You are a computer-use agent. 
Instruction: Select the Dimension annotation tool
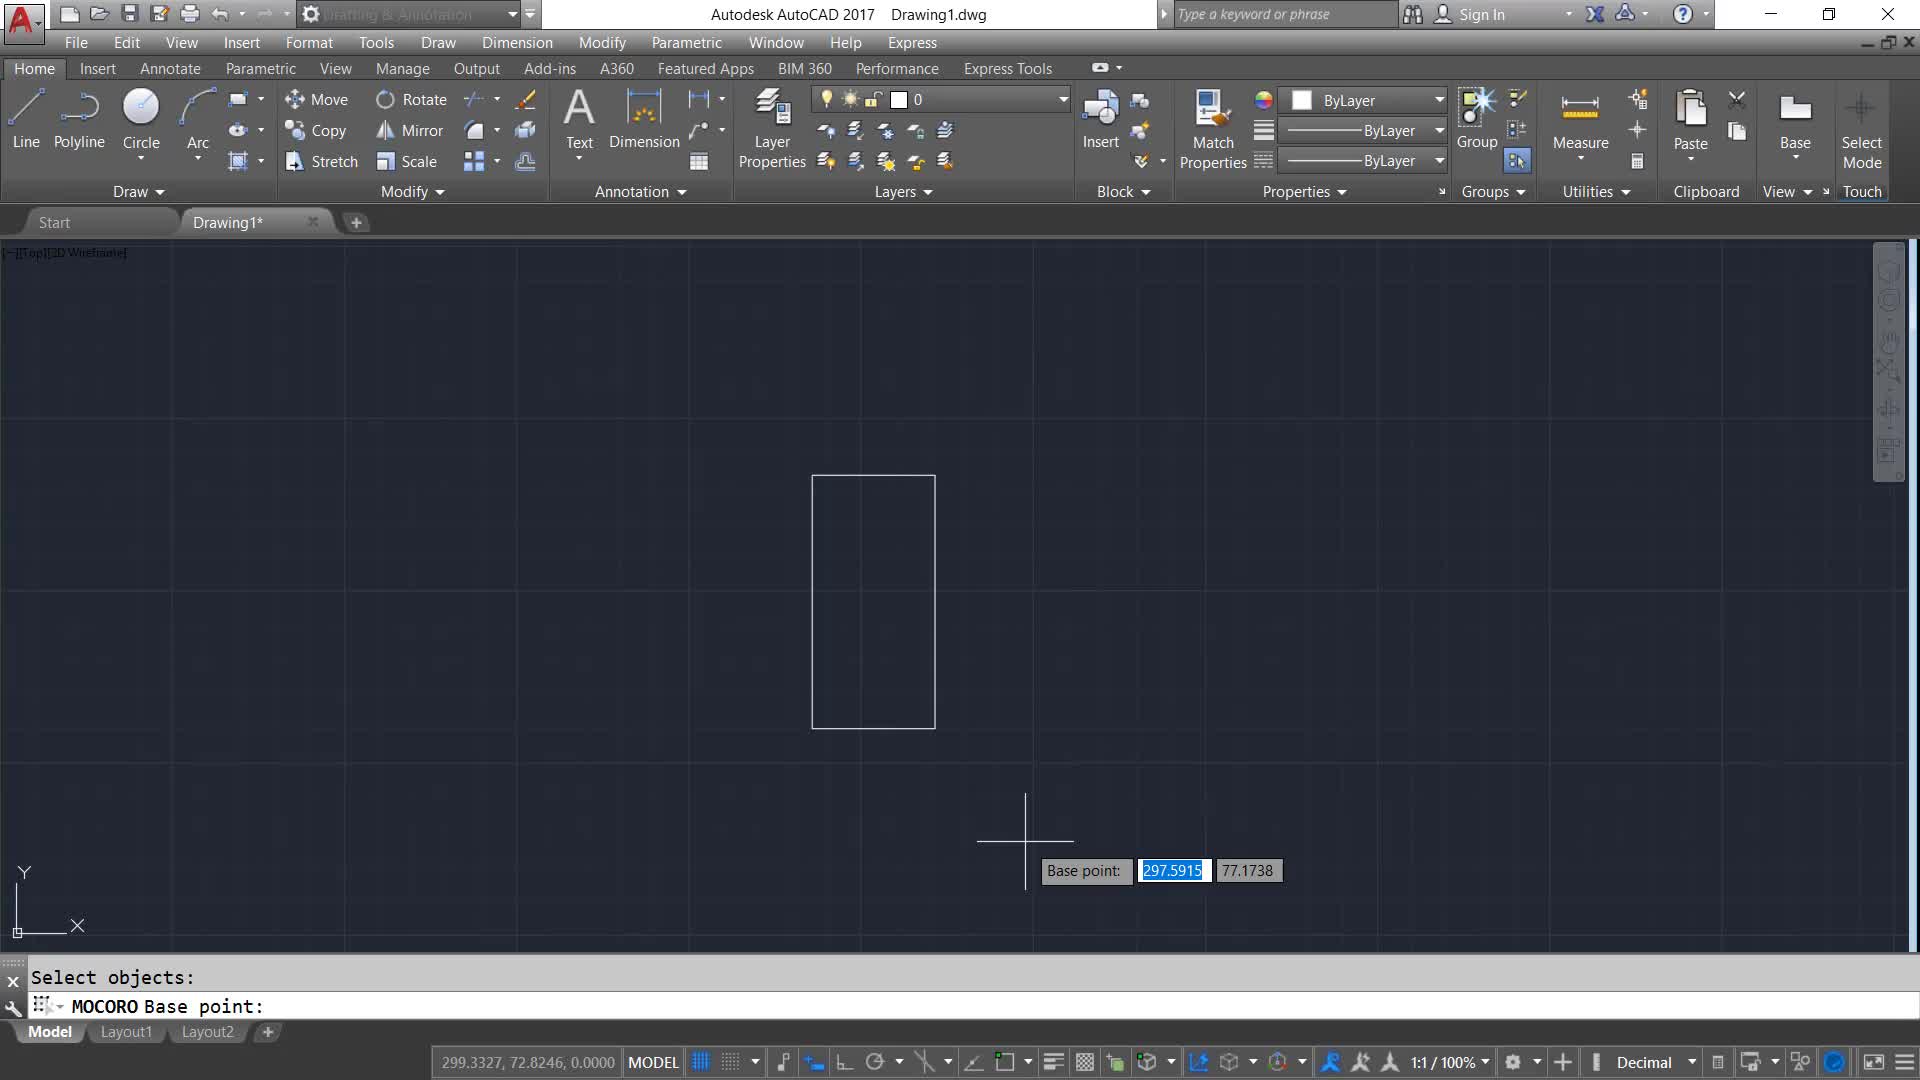[x=643, y=119]
